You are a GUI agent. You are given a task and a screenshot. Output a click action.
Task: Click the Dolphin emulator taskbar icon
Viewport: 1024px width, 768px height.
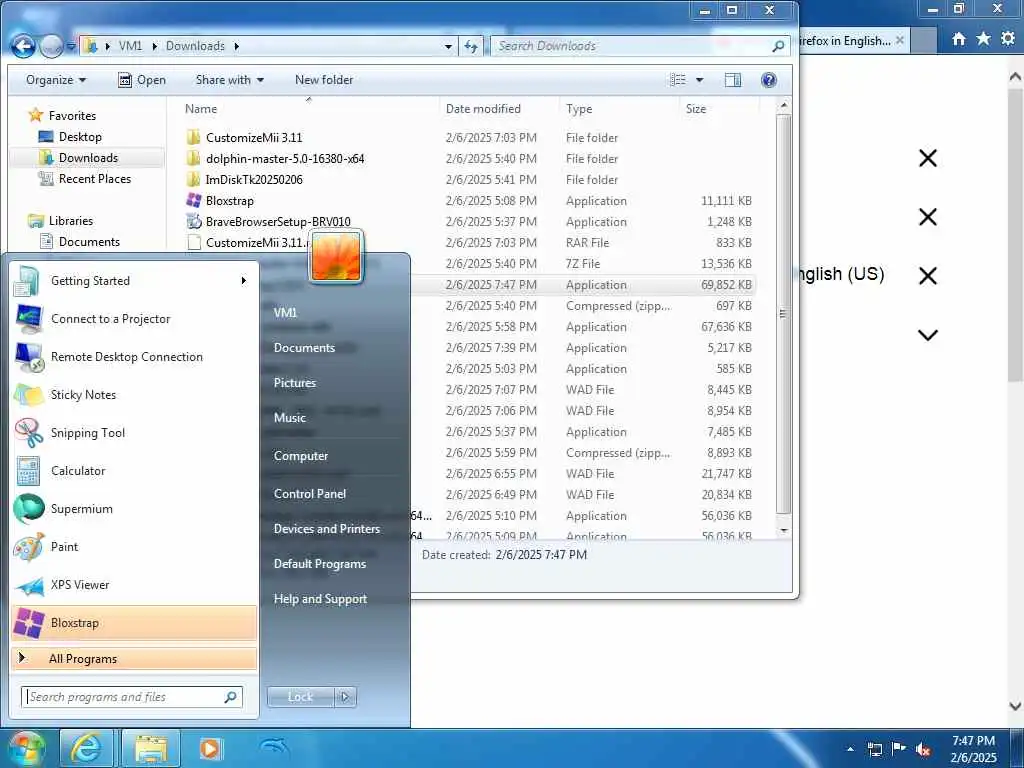tap(274, 747)
